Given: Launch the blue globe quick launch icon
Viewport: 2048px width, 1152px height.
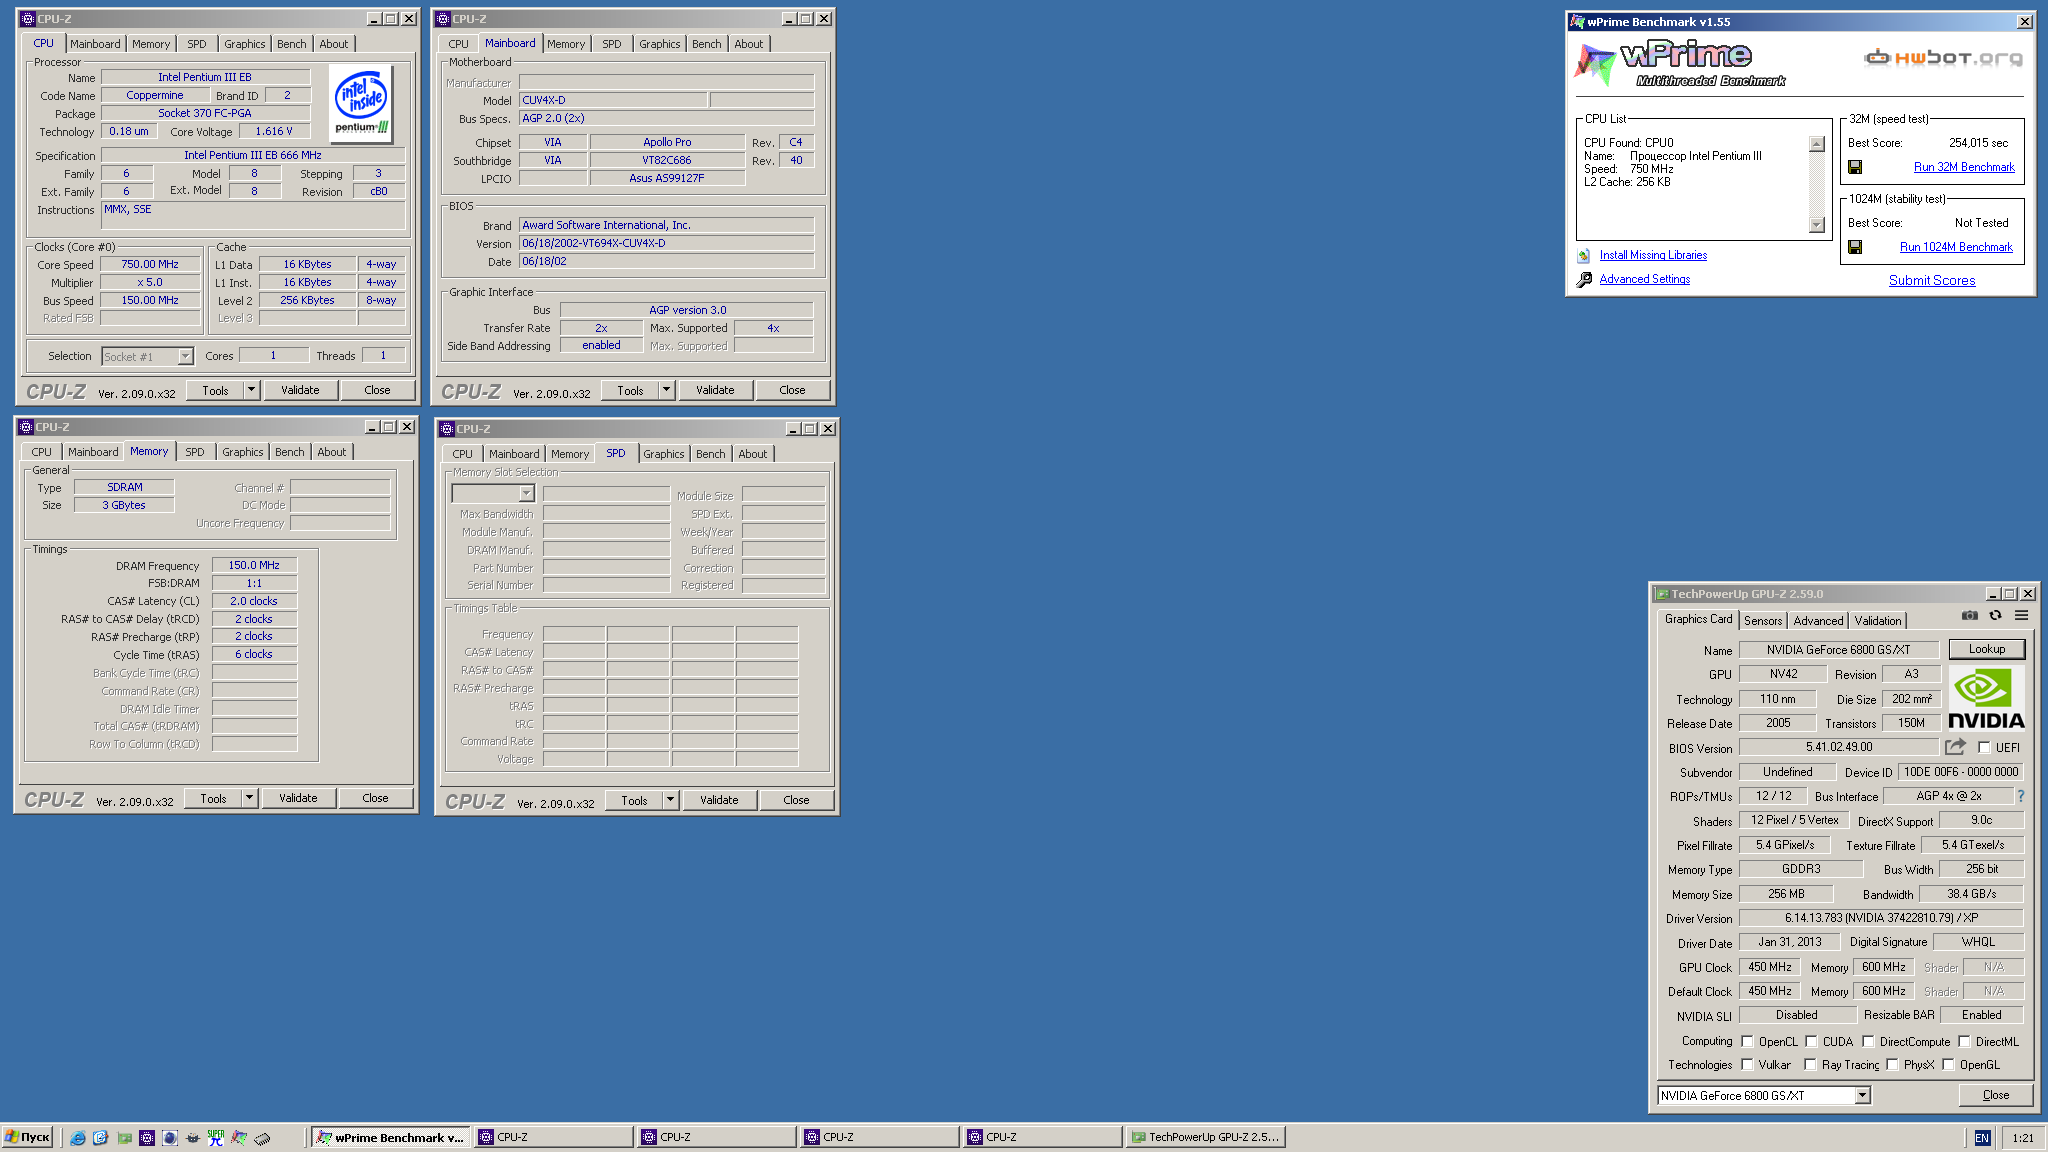Looking at the screenshot, I should coord(170,1138).
